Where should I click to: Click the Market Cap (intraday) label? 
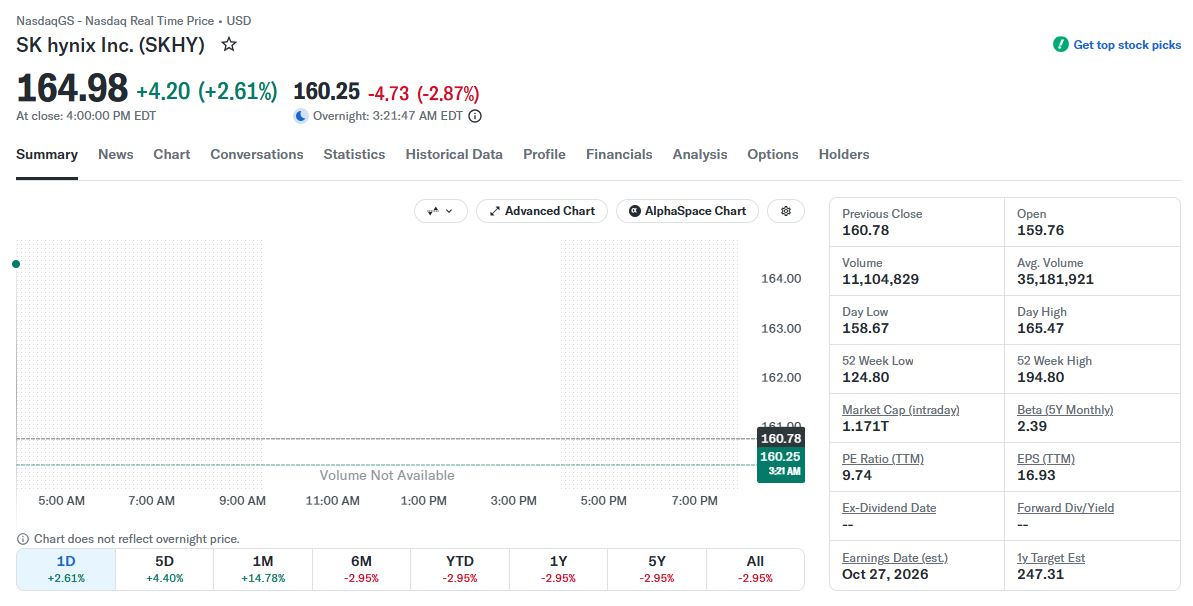pos(901,410)
